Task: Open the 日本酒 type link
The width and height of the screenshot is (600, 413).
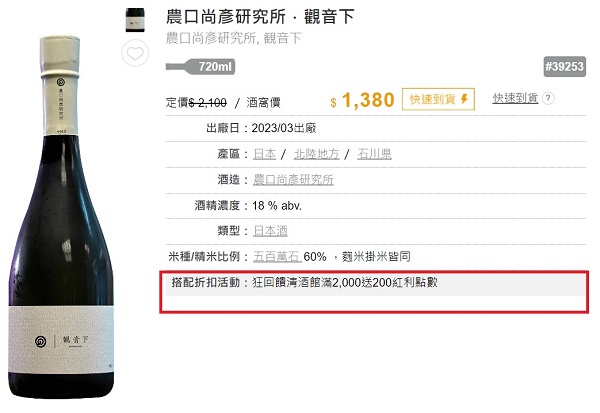Action: (x=270, y=231)
